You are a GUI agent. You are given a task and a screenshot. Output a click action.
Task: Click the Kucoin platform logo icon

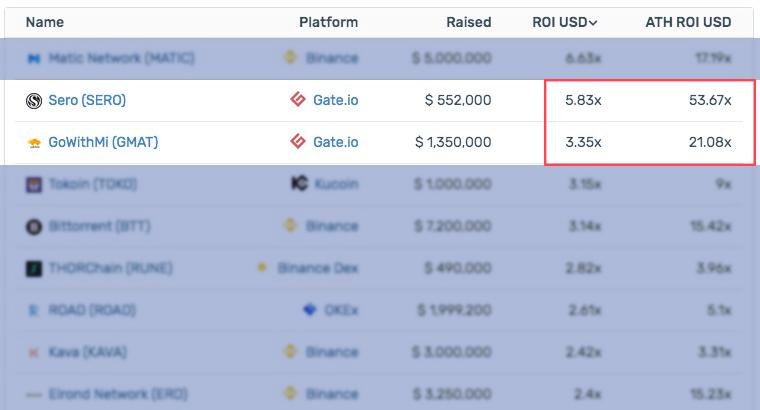click(x=300, y=183)
